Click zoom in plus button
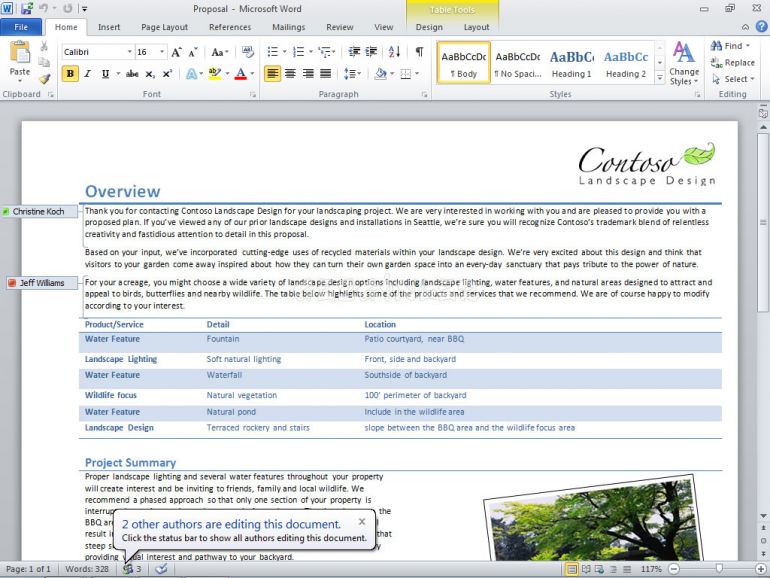 [x=761, y=569]
